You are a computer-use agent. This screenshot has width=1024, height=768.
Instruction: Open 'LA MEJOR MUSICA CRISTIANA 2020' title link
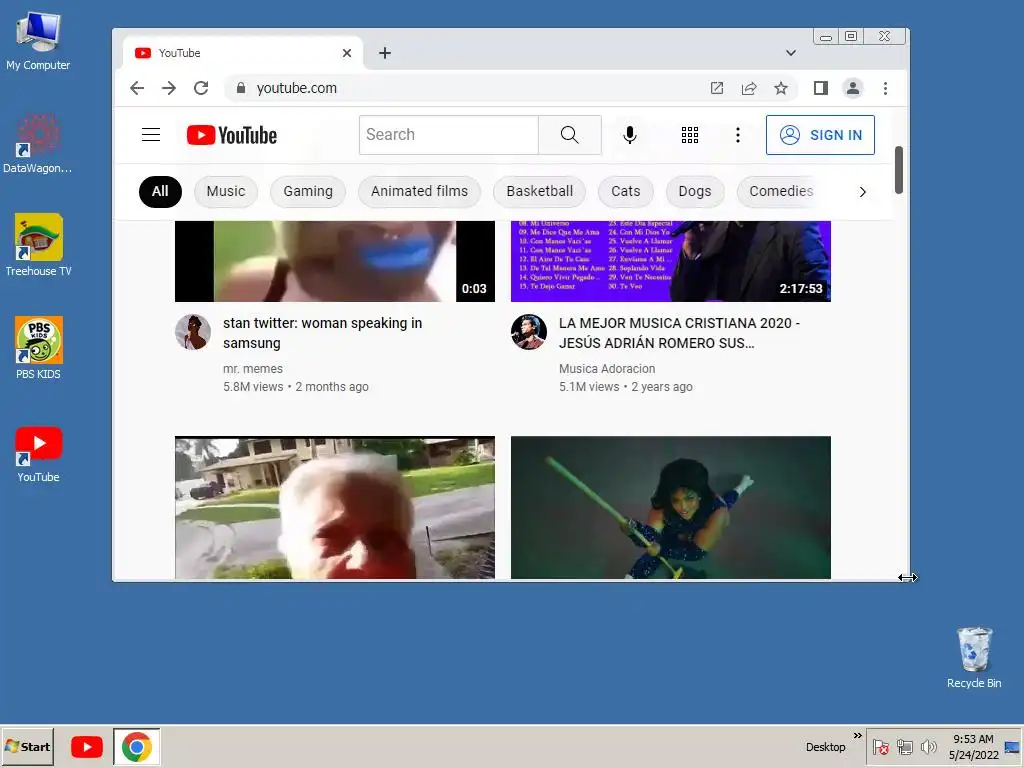679,333
